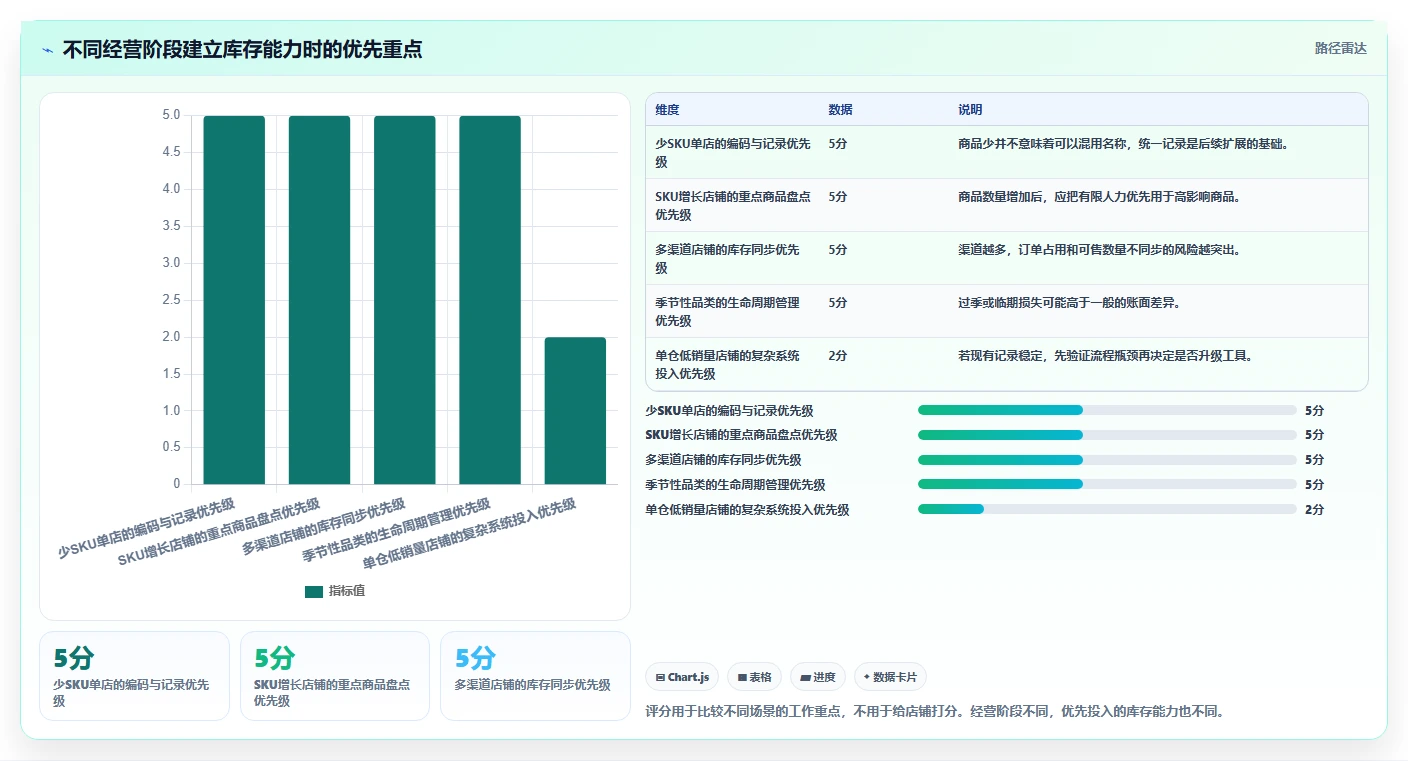This screenshot has height=761, width=1408.
Task: Click the 2分 value beside the progress bar
Action: coord(1314,509)
